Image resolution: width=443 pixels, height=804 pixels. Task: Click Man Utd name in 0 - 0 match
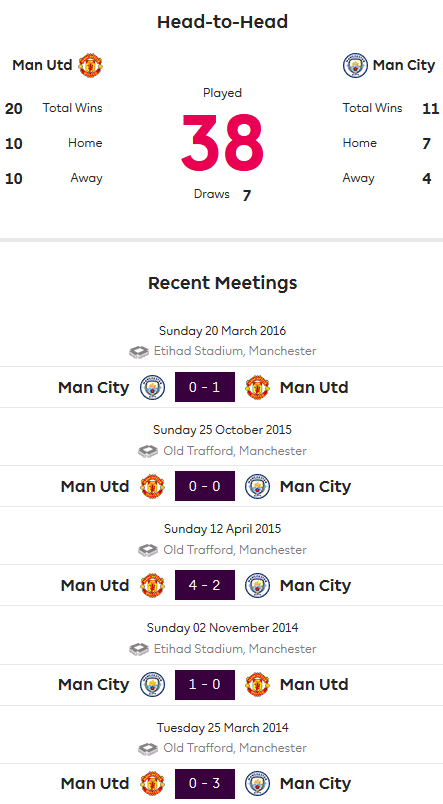pyautogui.click(x=95, y=487)
